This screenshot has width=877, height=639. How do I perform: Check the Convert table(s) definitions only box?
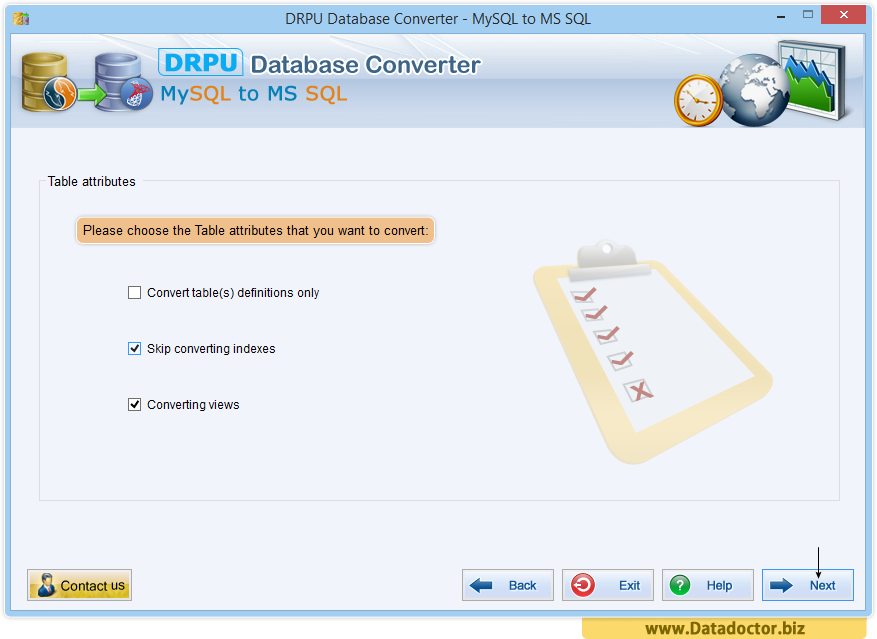(134, 293)
